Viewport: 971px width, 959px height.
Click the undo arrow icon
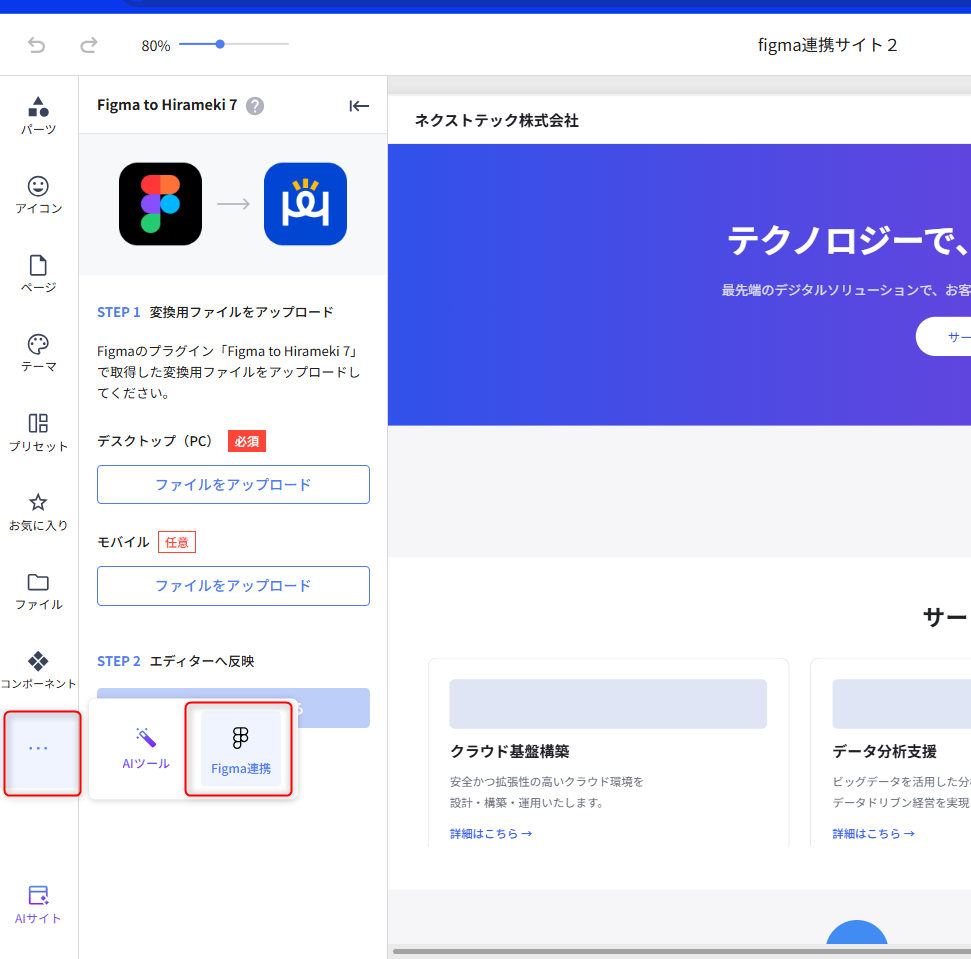click(x=37, y=45)
